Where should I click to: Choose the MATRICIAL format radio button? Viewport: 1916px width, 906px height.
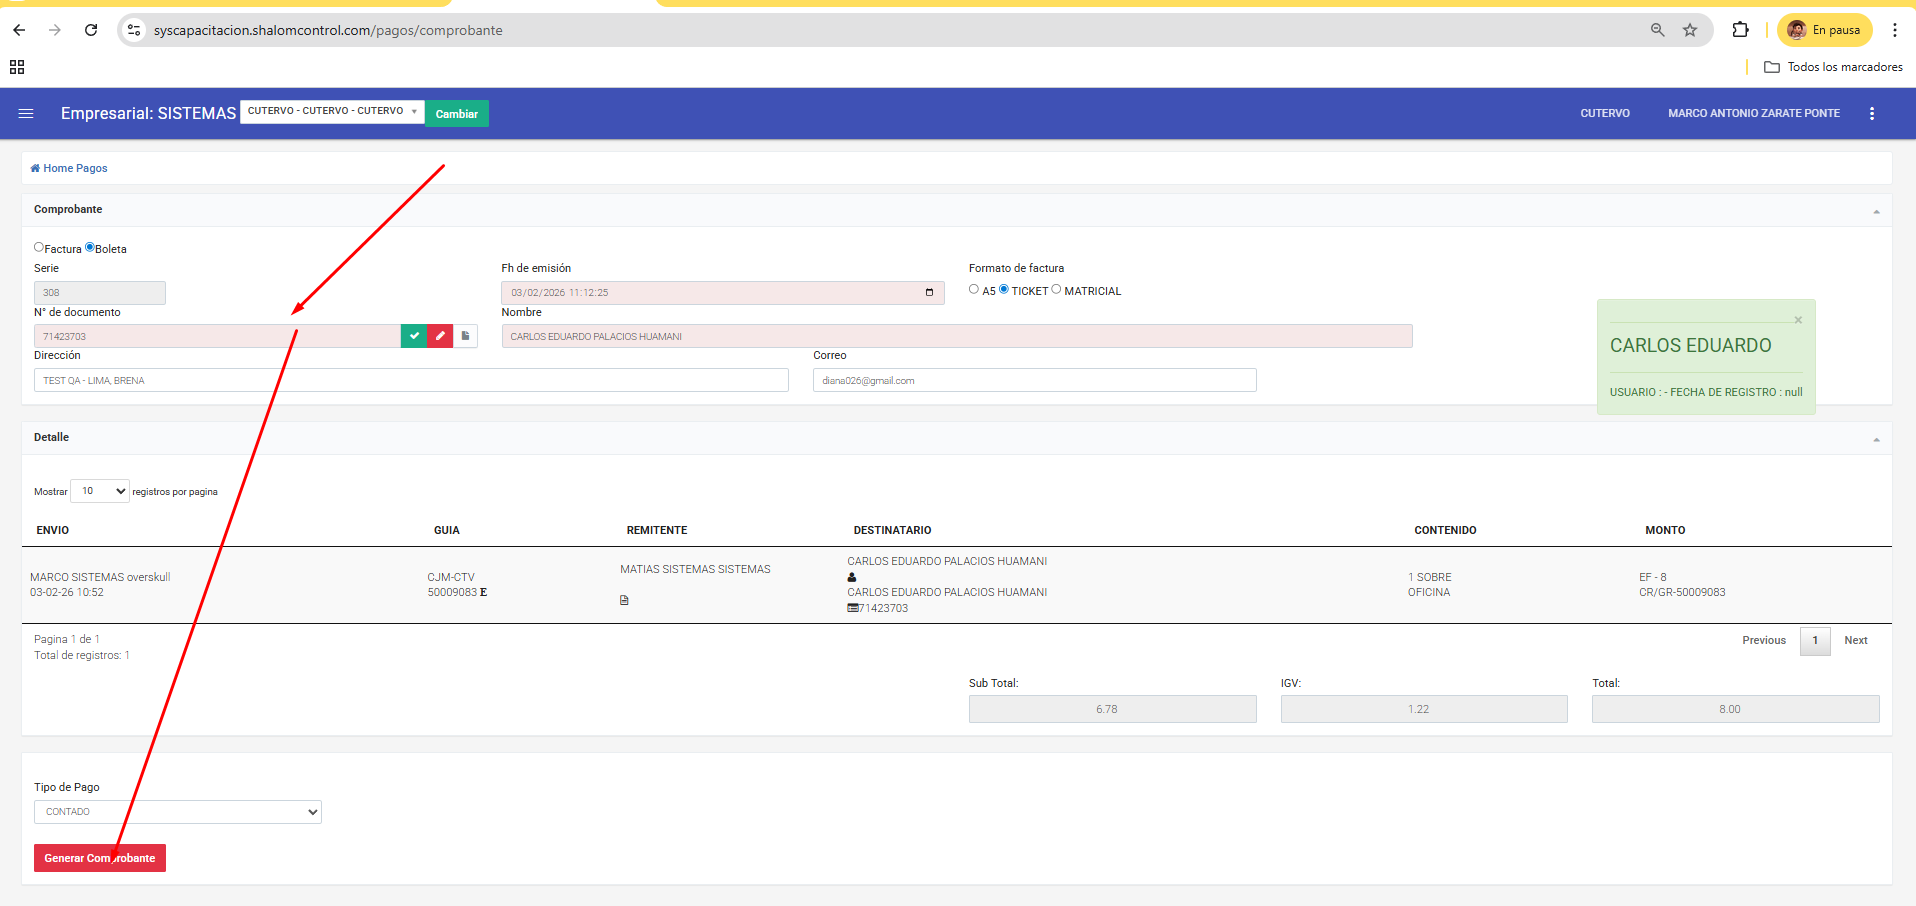click(x=1056, y=289)
